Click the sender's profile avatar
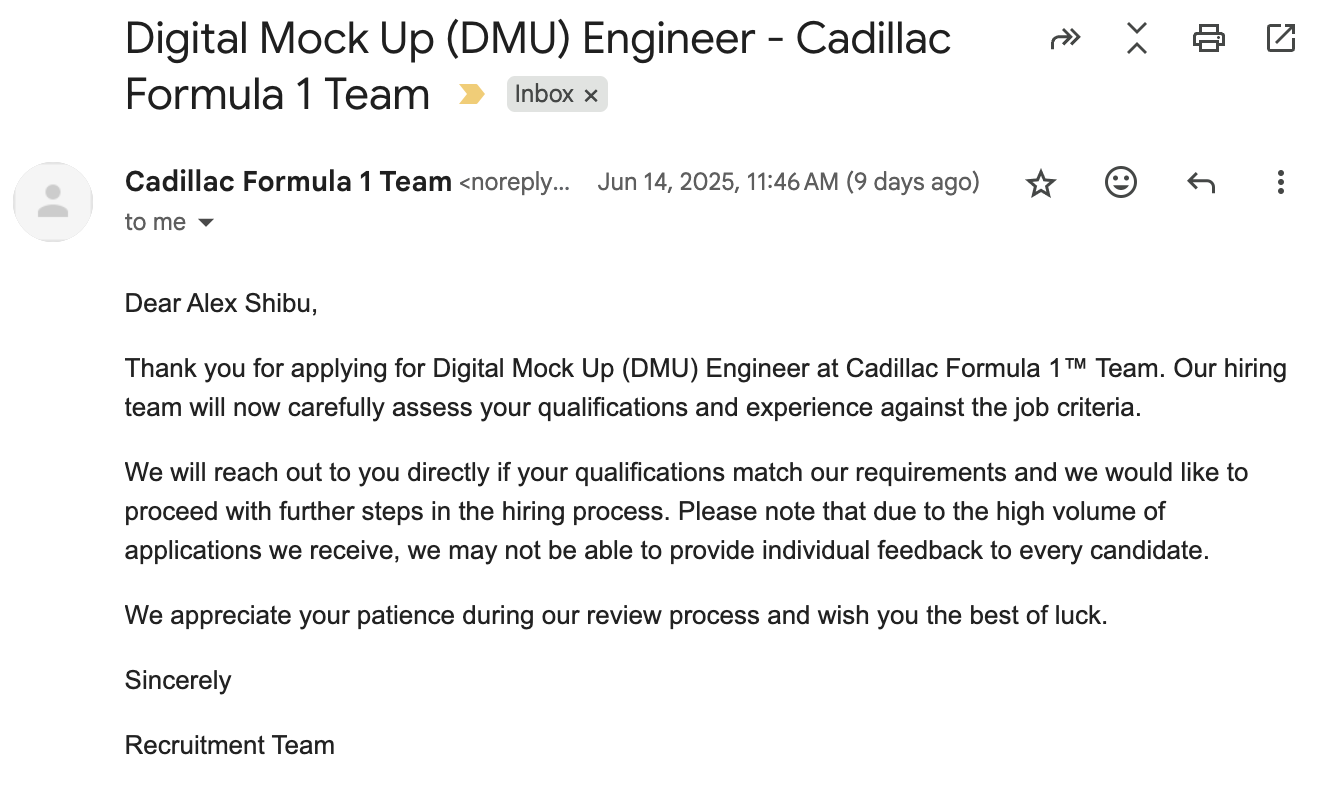Image resolution: width=1332 pixels, height=804 pixels. [x=53, y=201]
